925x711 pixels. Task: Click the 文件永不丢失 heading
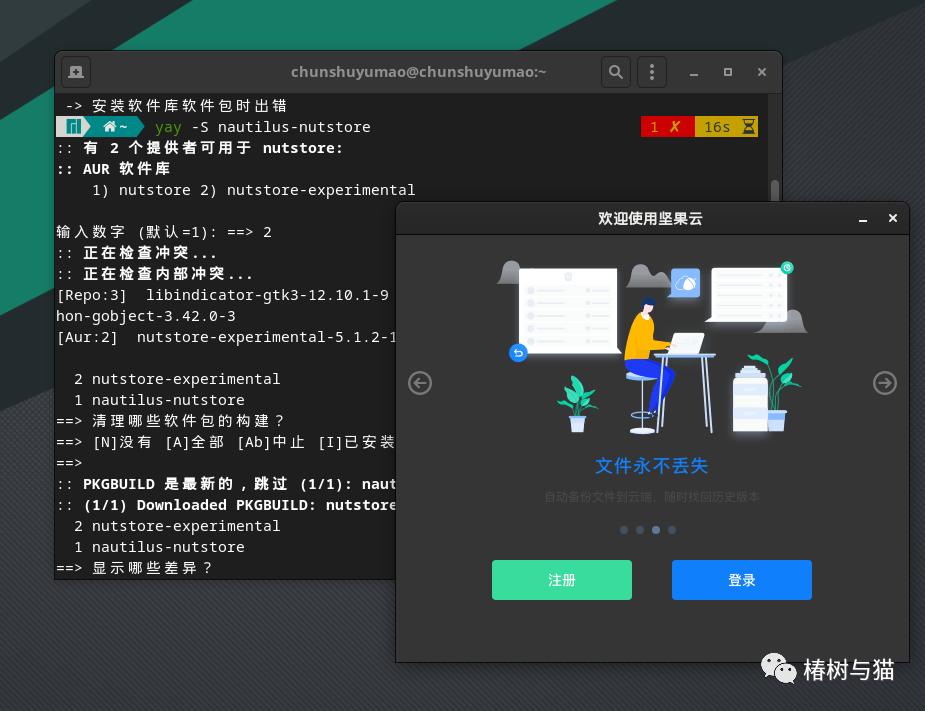652,466
